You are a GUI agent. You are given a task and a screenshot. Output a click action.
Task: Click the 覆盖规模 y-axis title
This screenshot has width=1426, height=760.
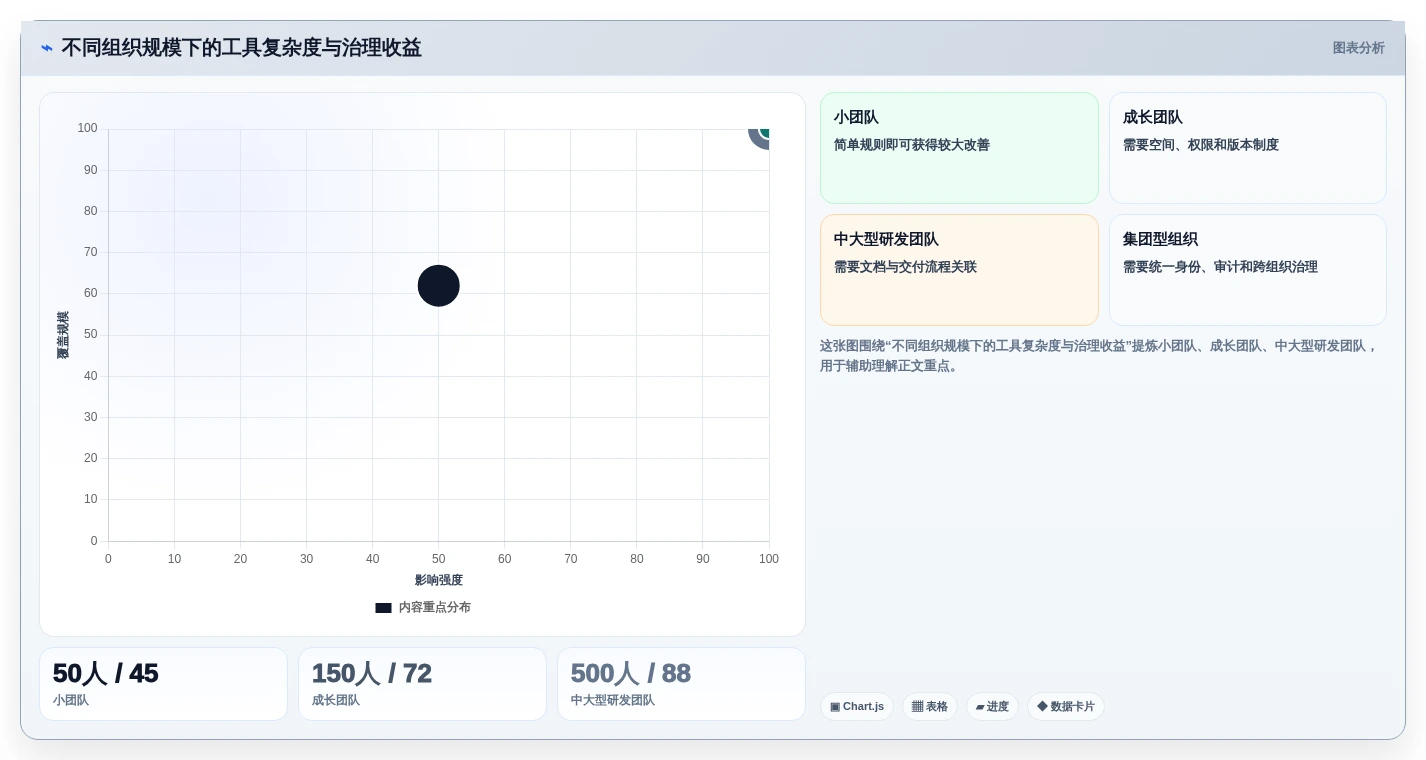point(63,335)
